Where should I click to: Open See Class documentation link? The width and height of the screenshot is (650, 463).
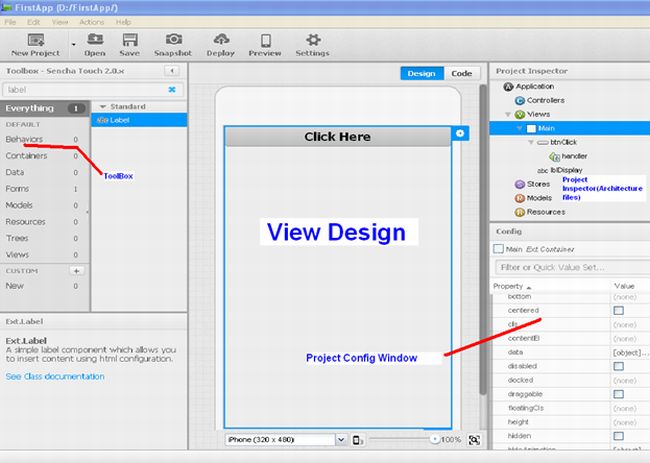55,376
